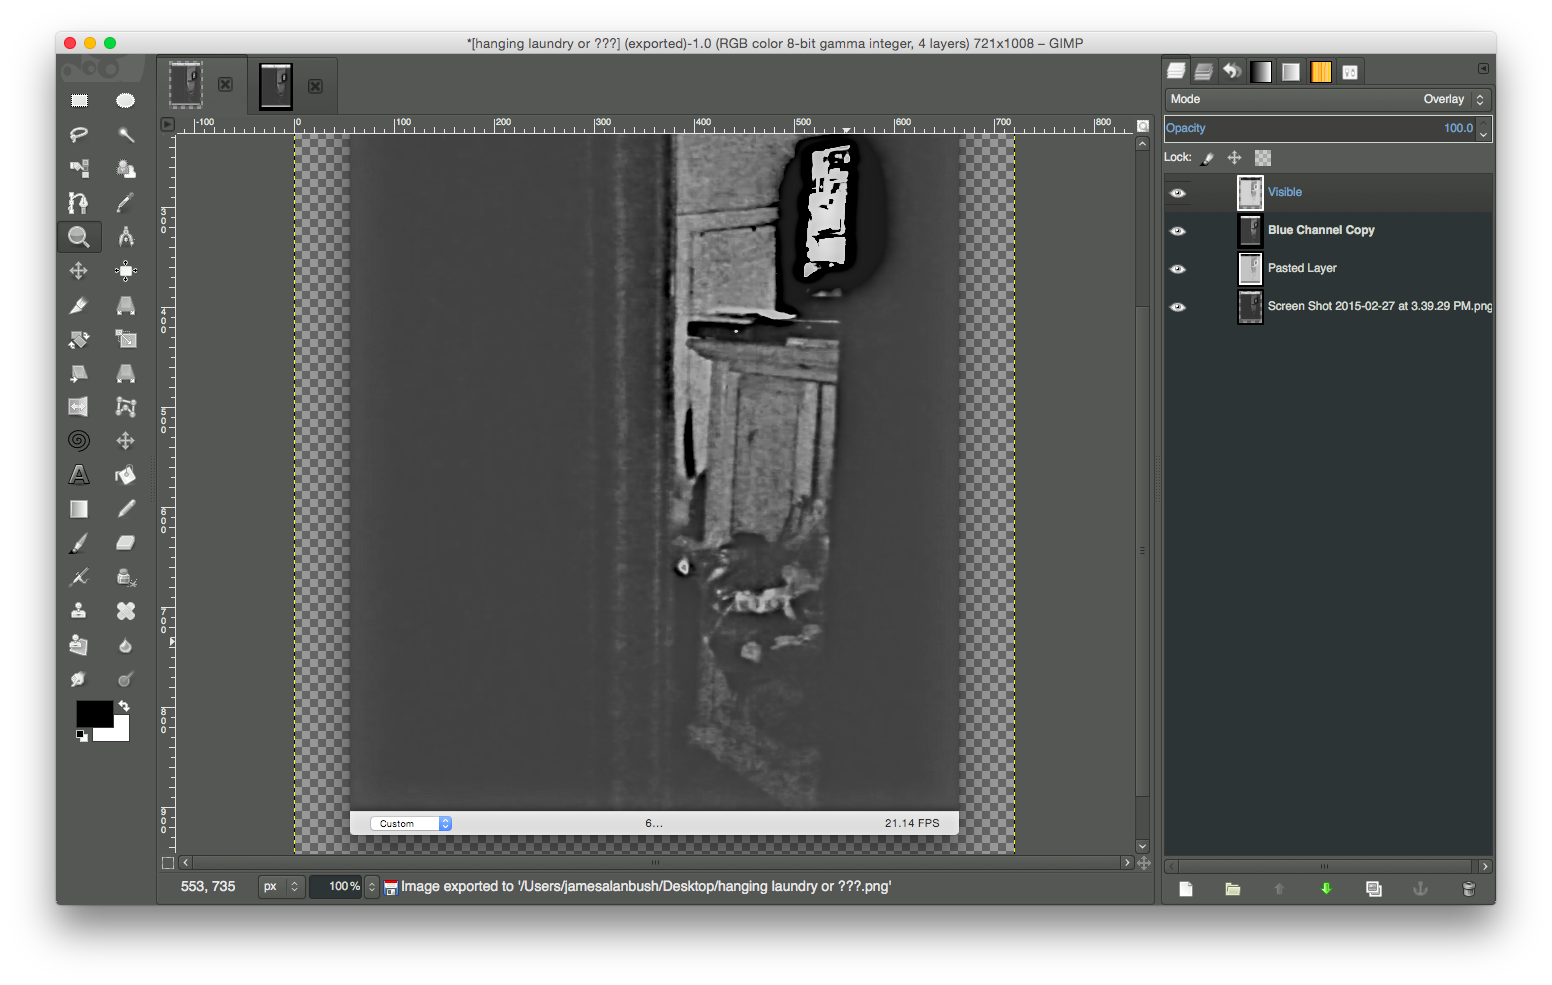This screenshot has height=985, width=1552.
Task: Choose the Eraser tool
Action: pos(125,543)
